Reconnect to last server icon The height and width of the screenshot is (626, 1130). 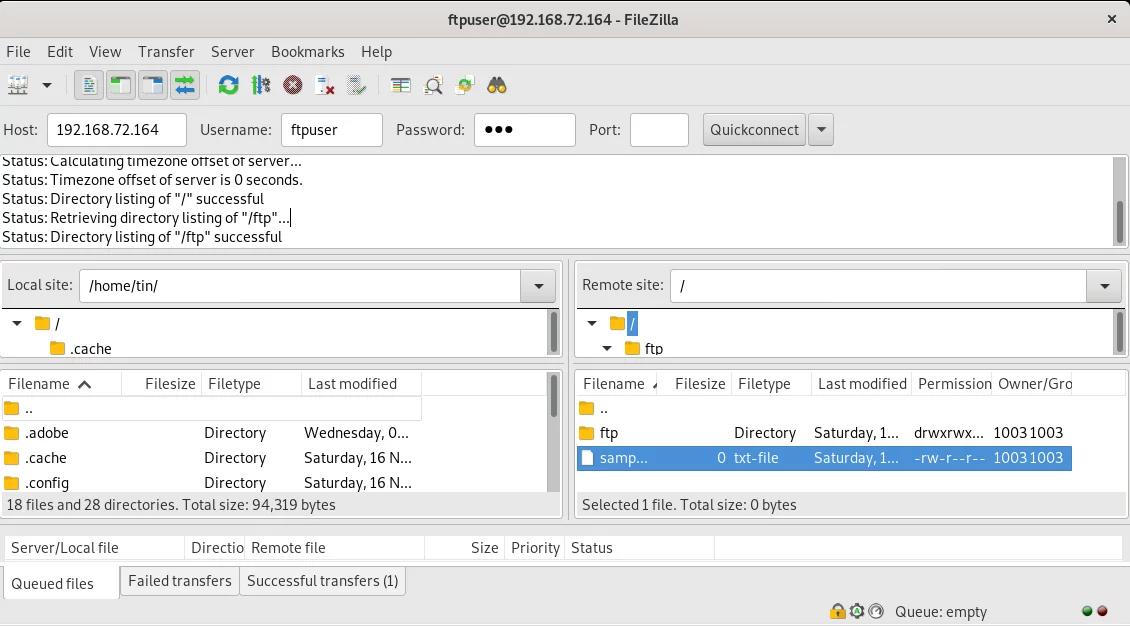[x=357, y=86]
